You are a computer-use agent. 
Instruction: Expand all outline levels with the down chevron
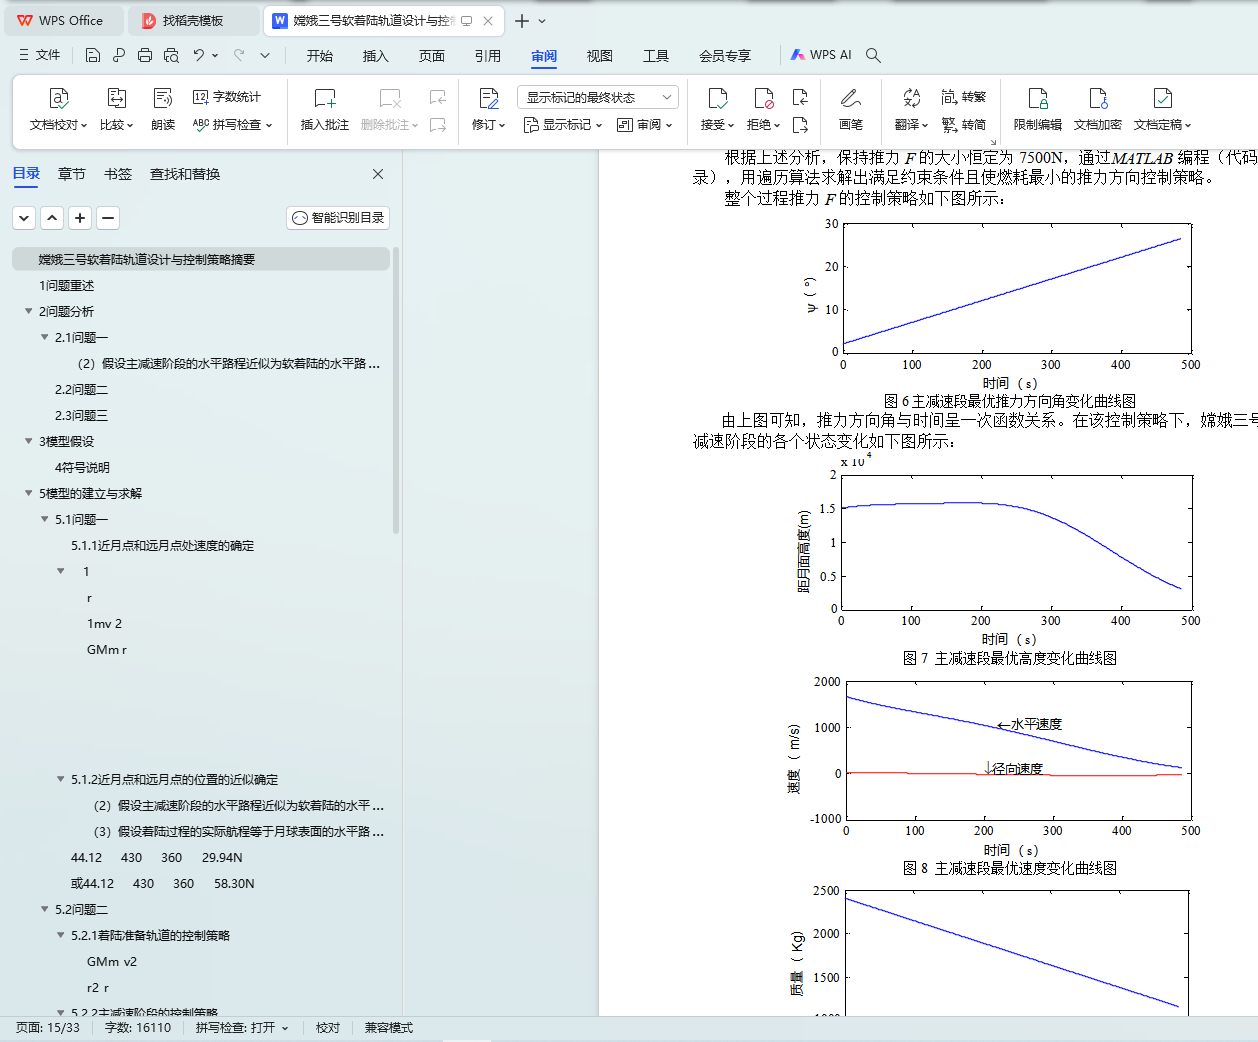(24, 218)
